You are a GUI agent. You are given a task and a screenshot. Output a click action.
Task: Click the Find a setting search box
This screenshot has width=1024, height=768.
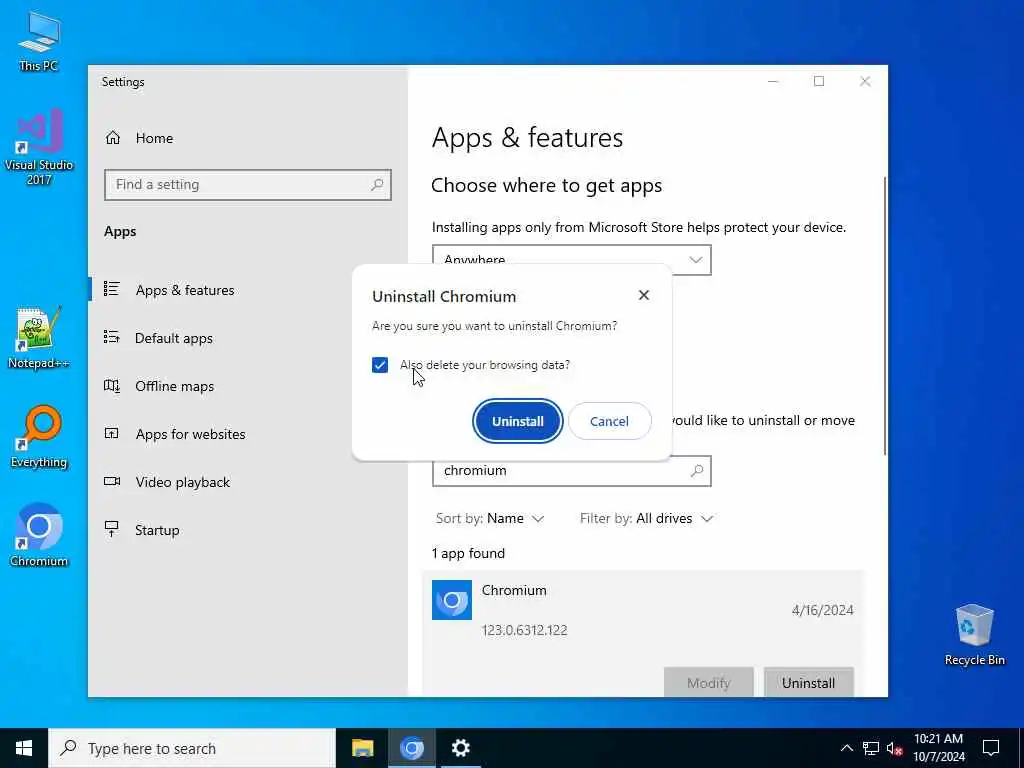click(x=248, y=185)
